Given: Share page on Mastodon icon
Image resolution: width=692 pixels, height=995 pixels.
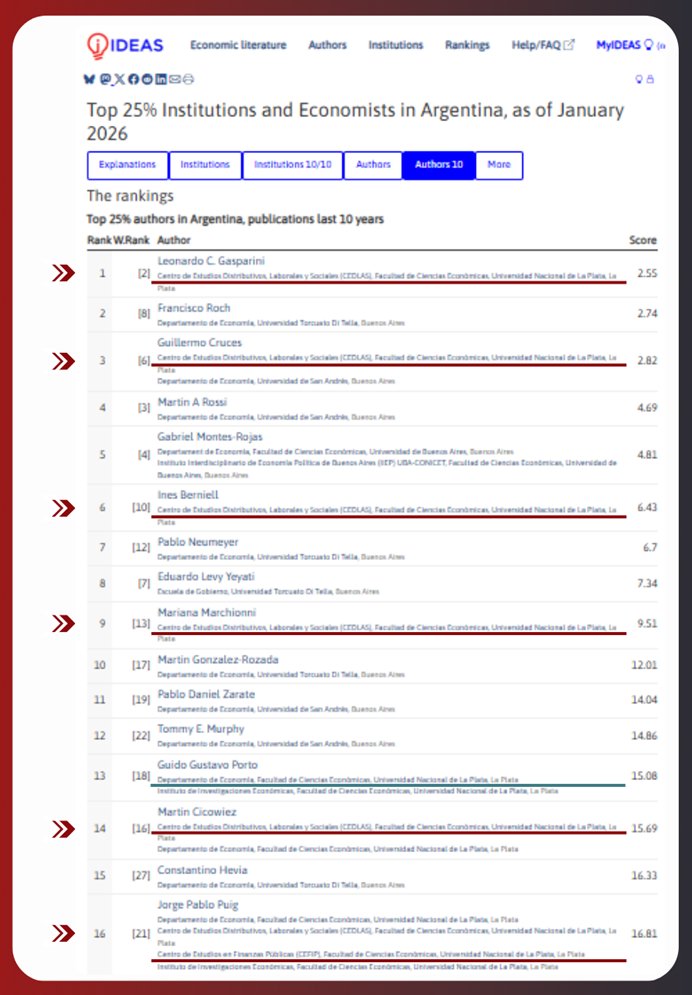Looking at the screenshot, I should [105, 79].
